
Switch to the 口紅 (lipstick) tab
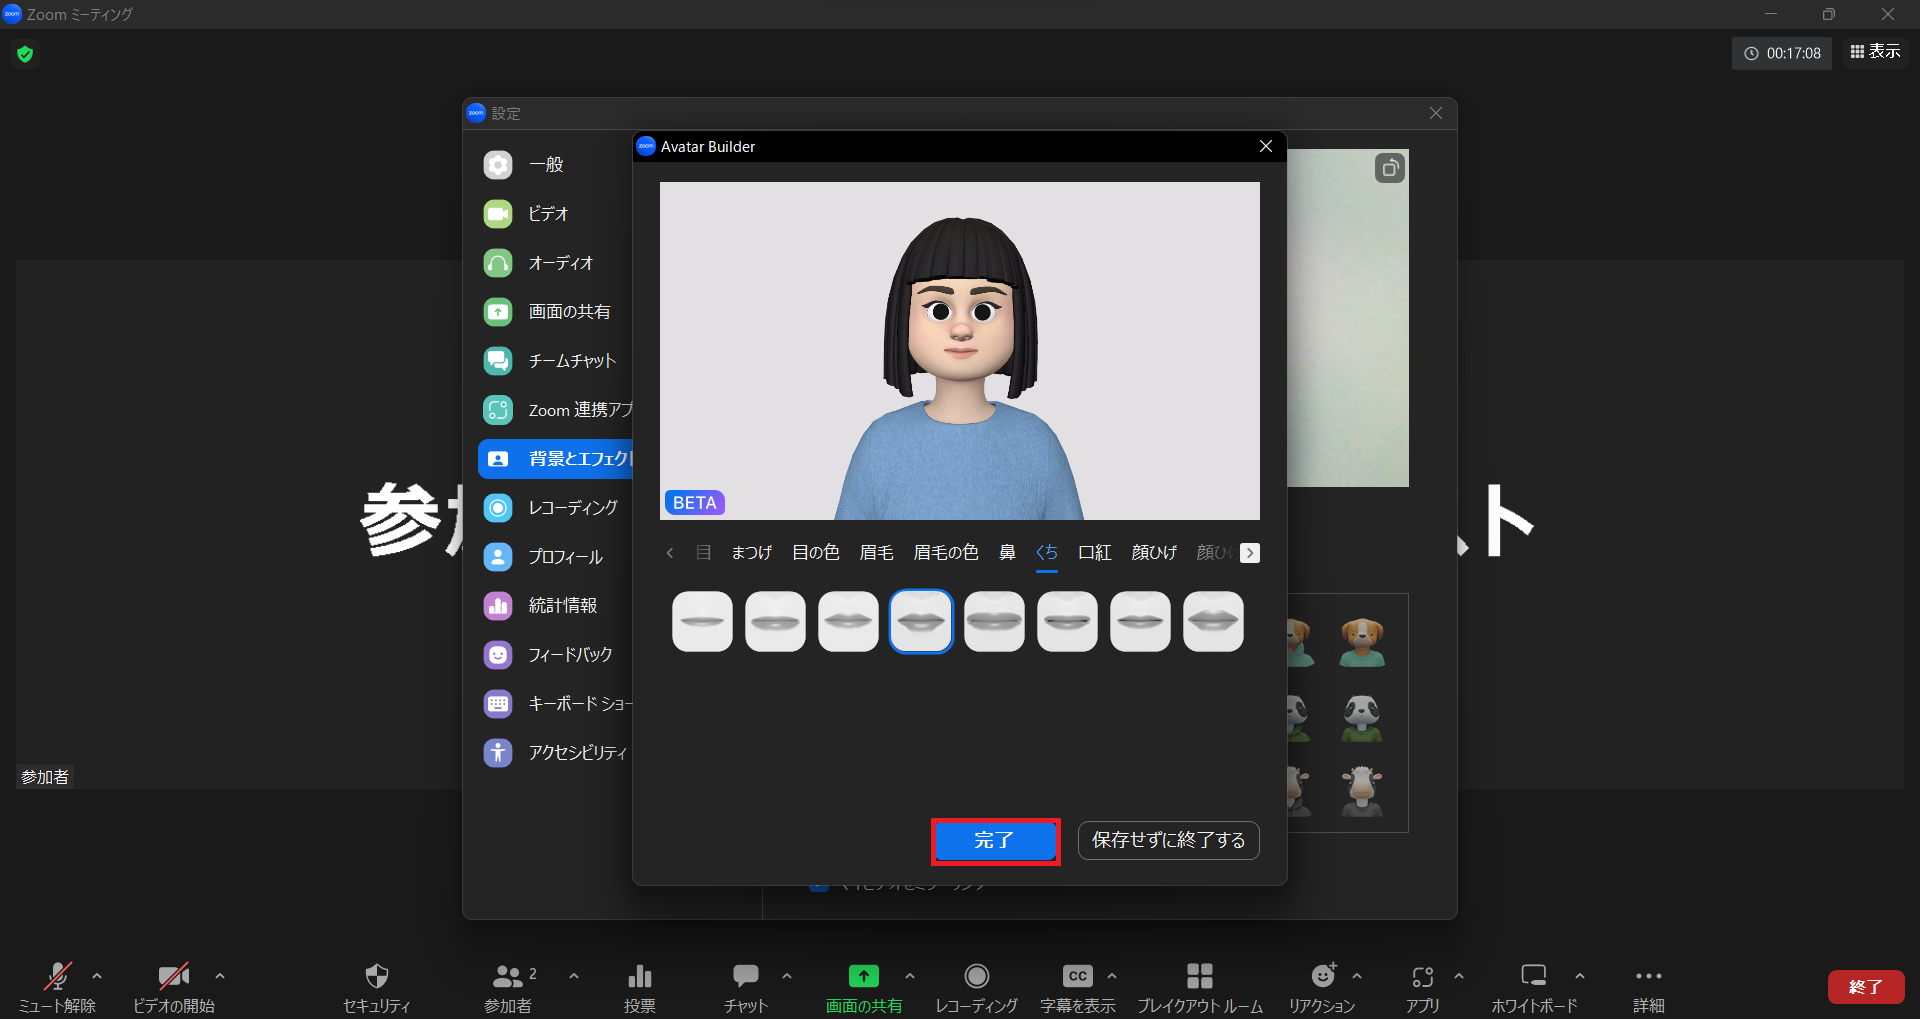[x=1094, y=553]
